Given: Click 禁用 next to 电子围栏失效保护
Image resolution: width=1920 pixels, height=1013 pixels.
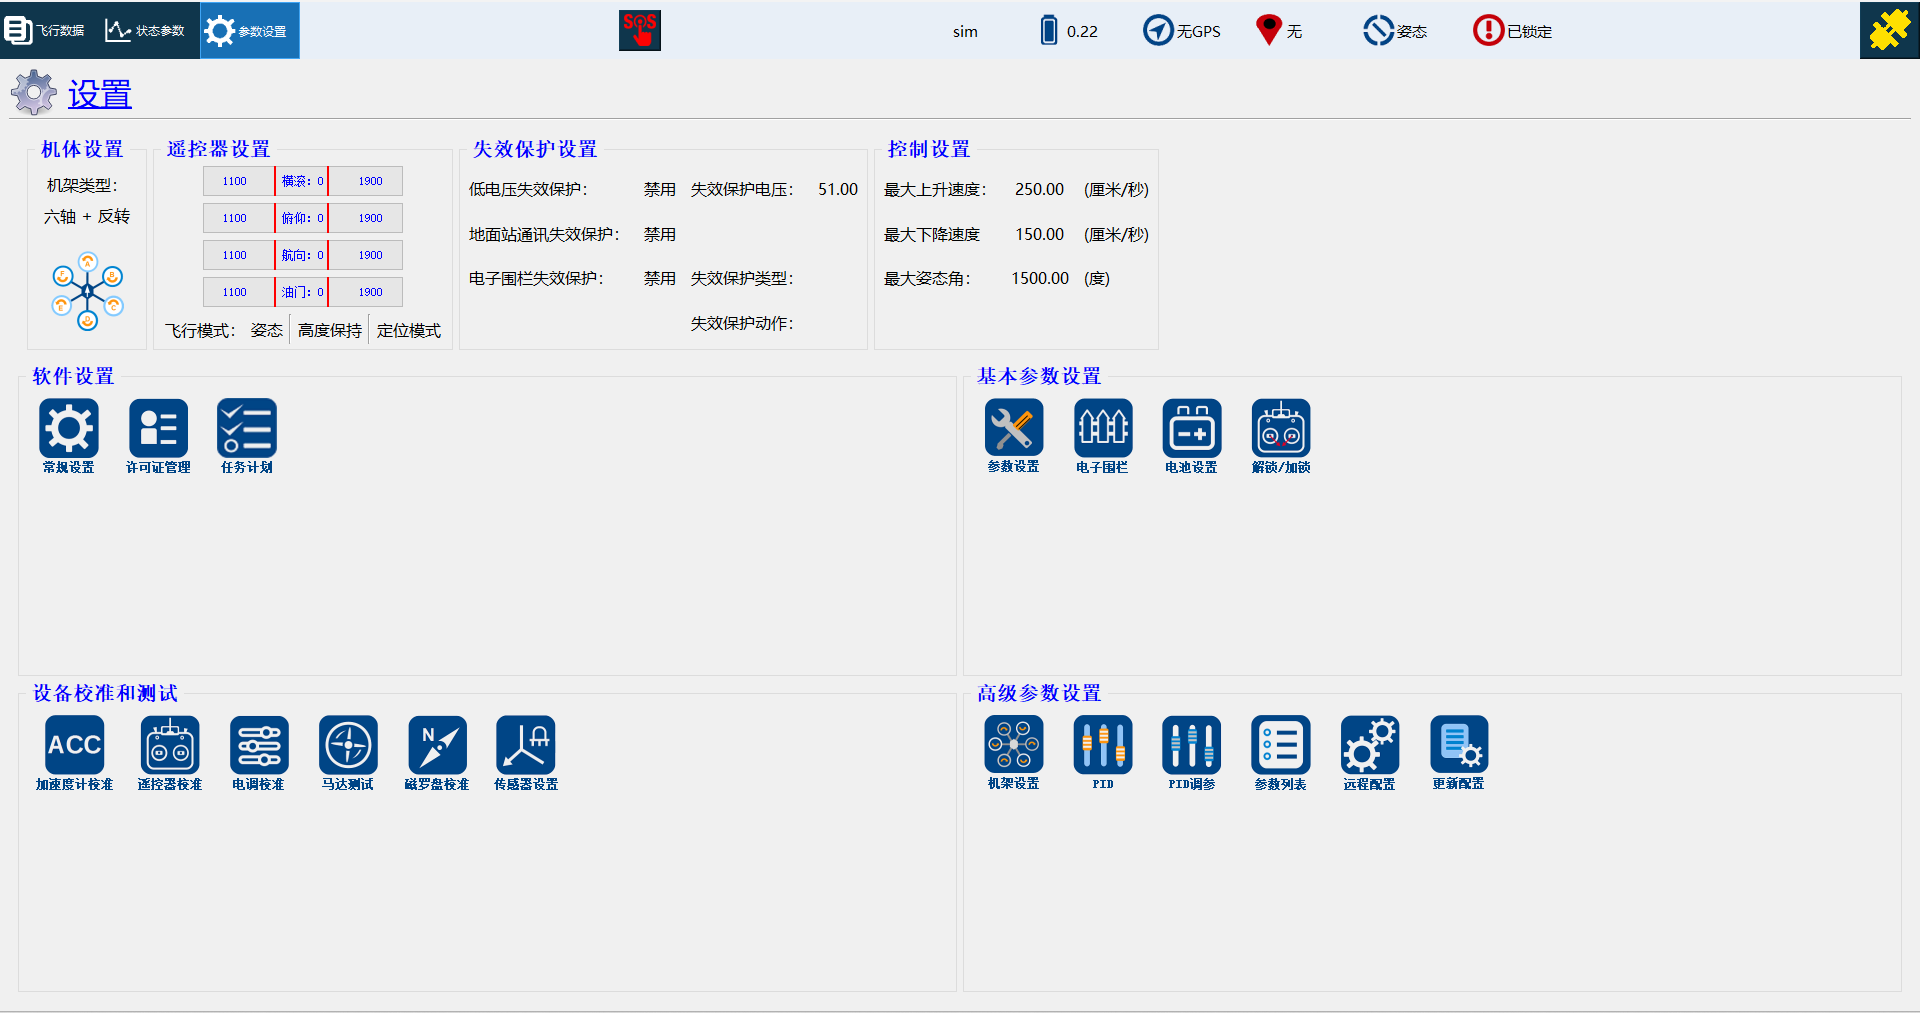Looking at the screenshot, I should coord(660,278).
